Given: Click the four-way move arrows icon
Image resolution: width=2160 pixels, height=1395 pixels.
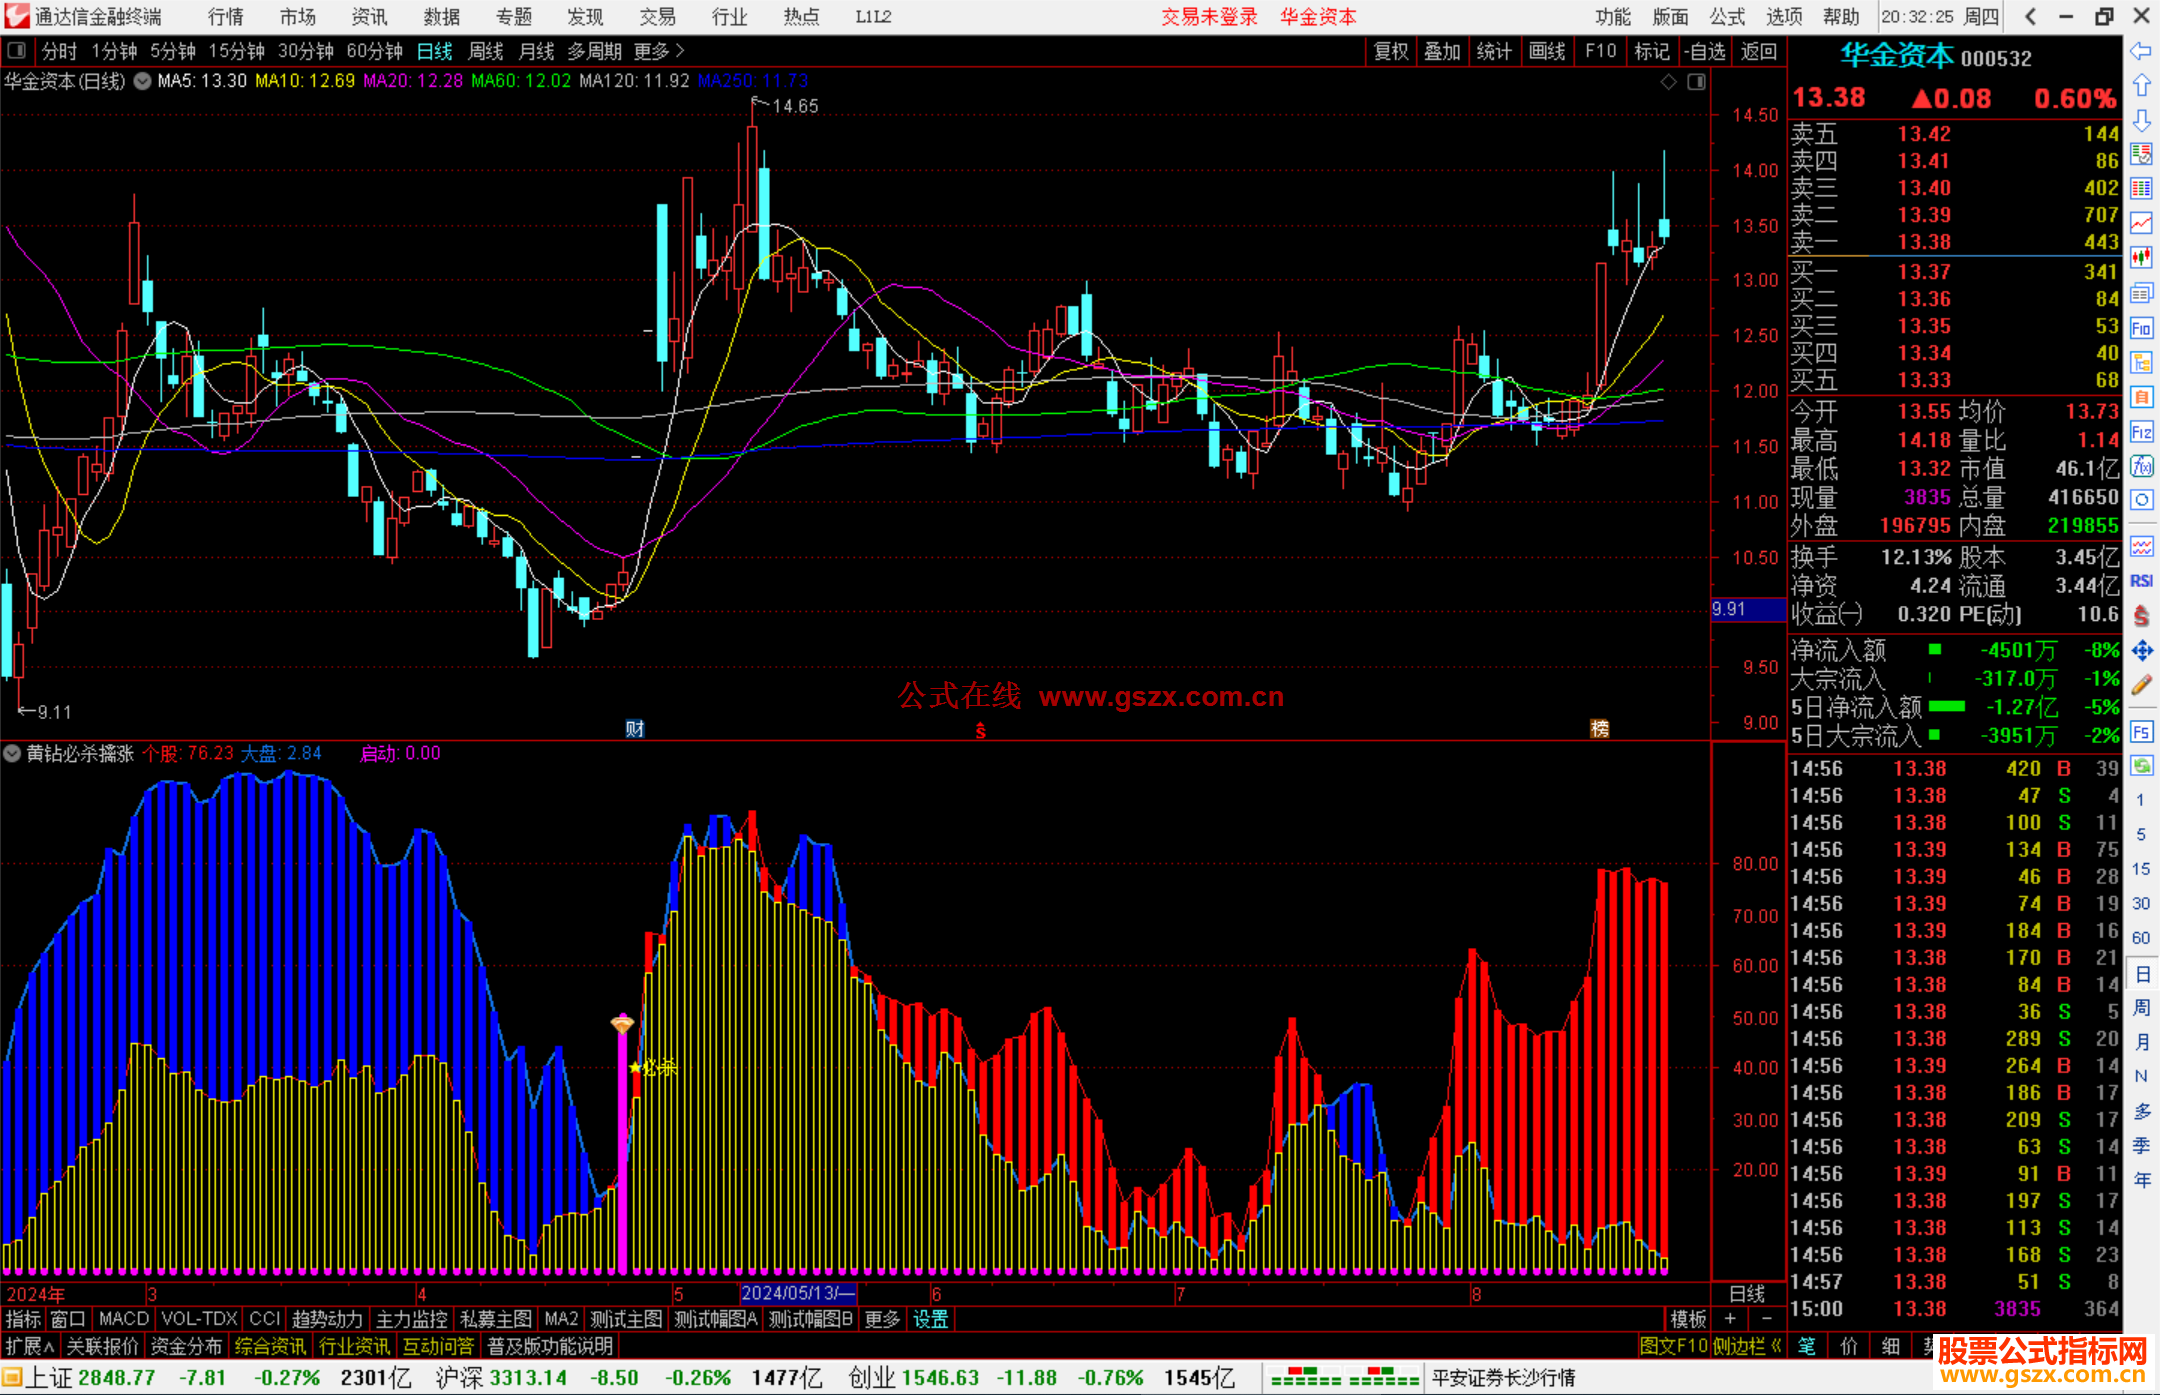Looking at the screenshot, I should pos(2141,651).
